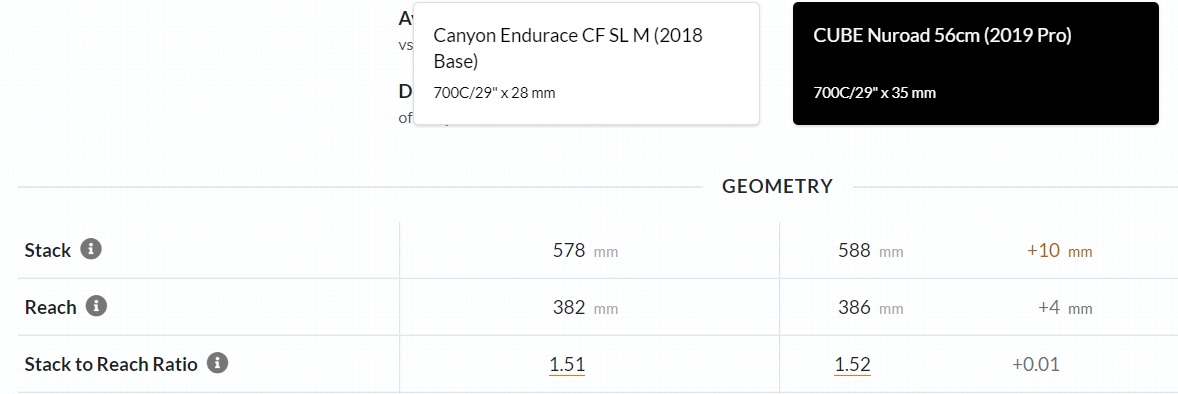Click the underlined 1.52 ratio value
This screenshot has height=394, width=1178.
pos(853,365)
